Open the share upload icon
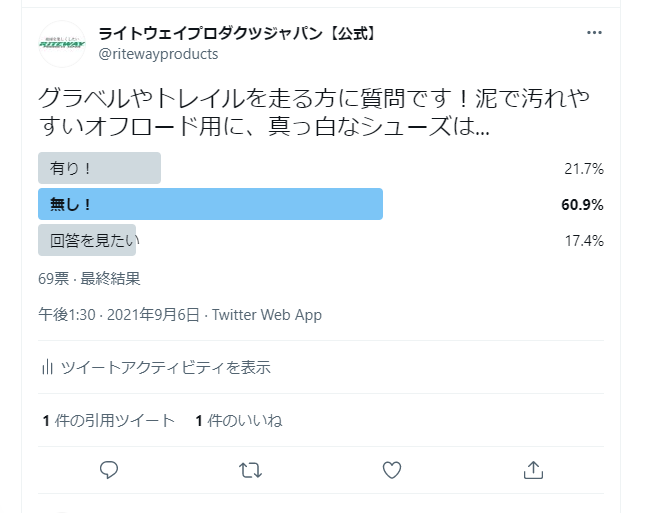The height and width of the screenshot is (513, 645). click(x=533, y=470)
